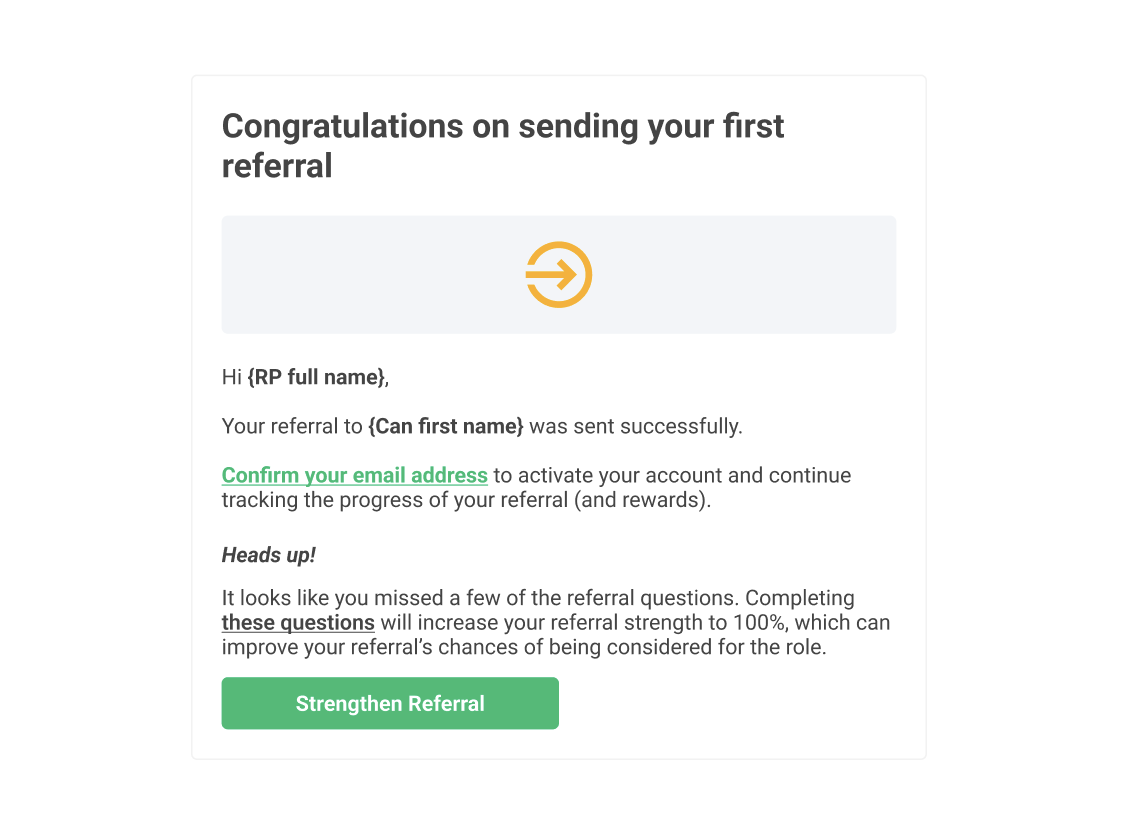
Task: Click the sentence It looks like you missed
Action: point(480,598)
